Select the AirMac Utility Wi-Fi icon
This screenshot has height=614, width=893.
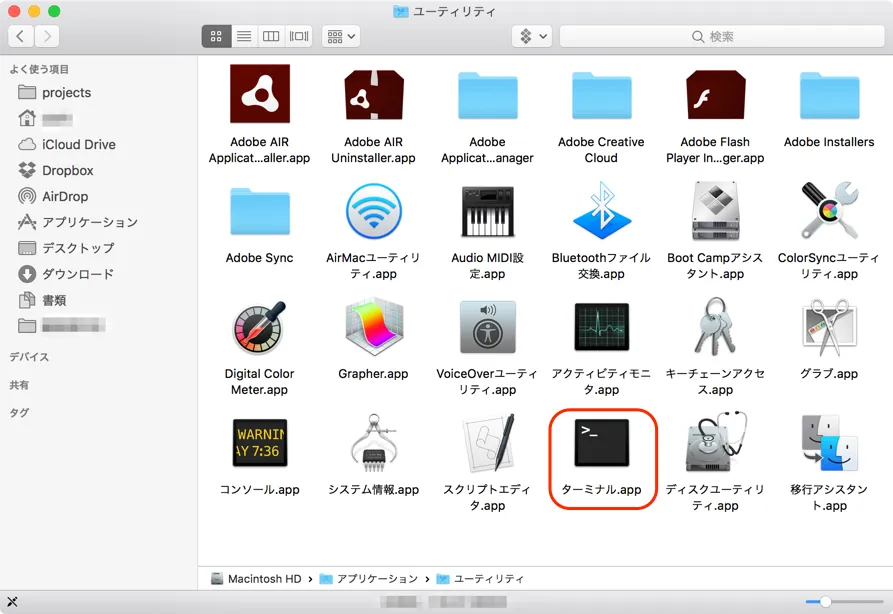[374, 211]
